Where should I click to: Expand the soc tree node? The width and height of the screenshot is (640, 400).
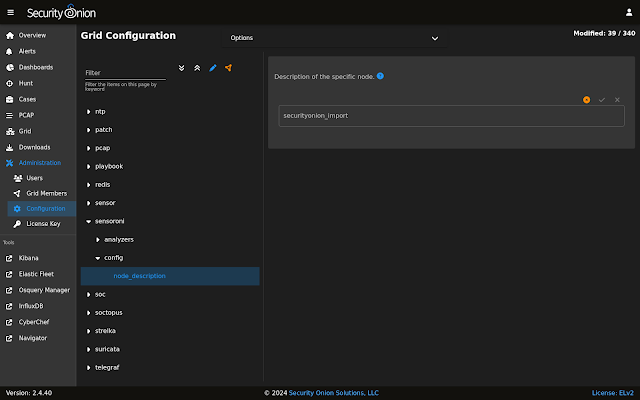(x=89, y=294)
